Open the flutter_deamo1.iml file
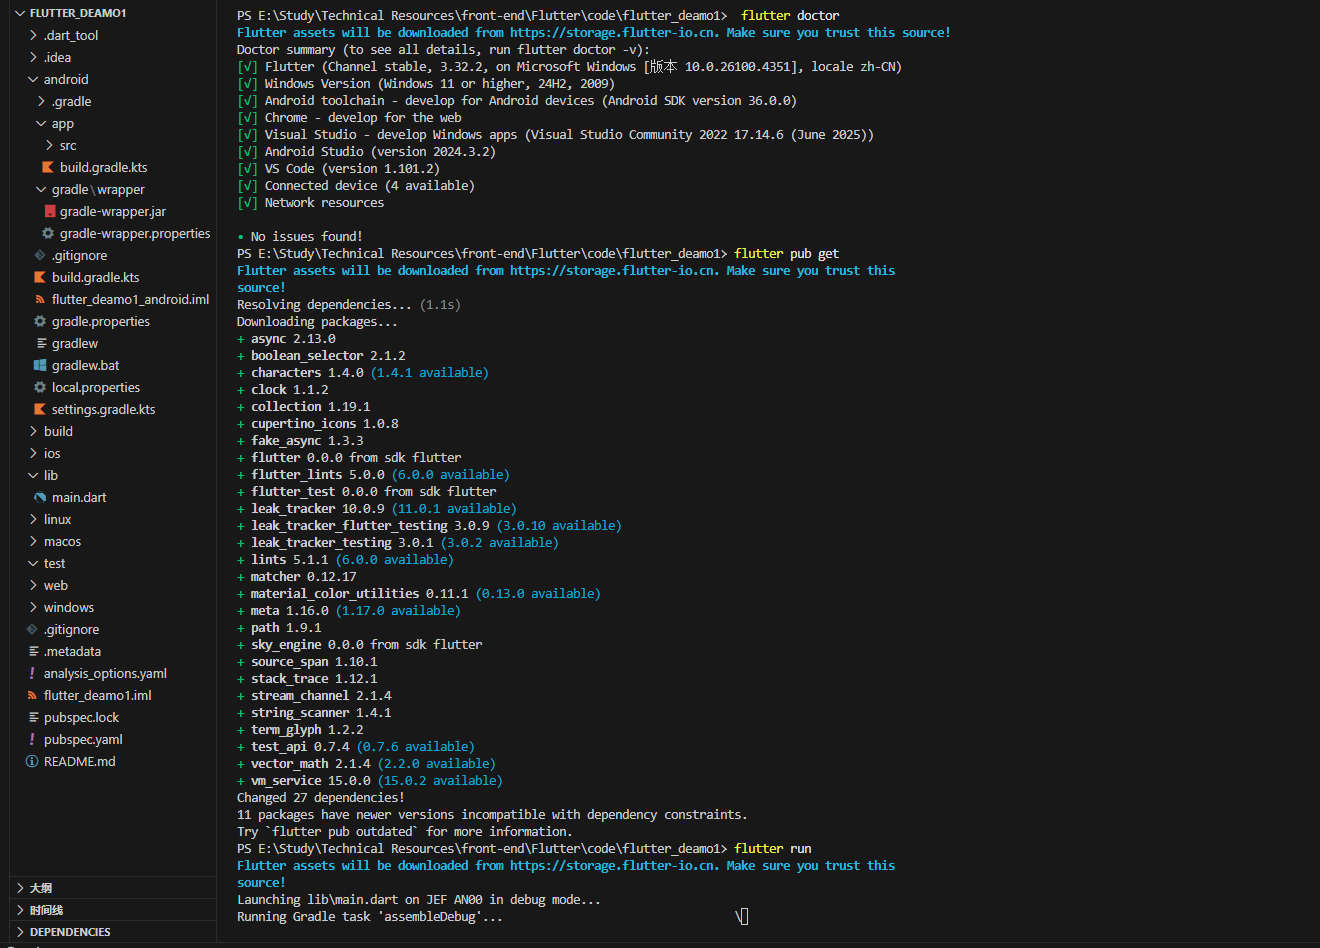The width and height of the screenshot is (1320, 948). coord(98,695)
